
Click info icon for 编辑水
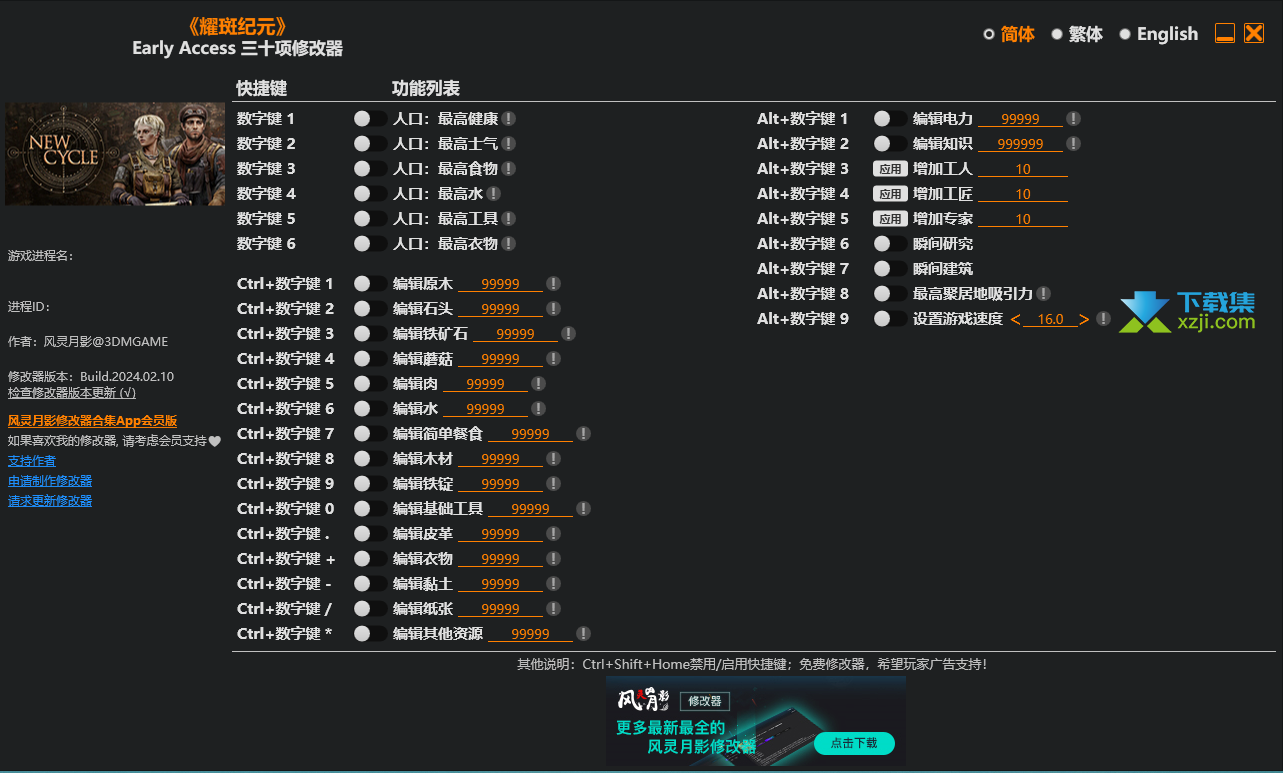[x=538, y=408]
